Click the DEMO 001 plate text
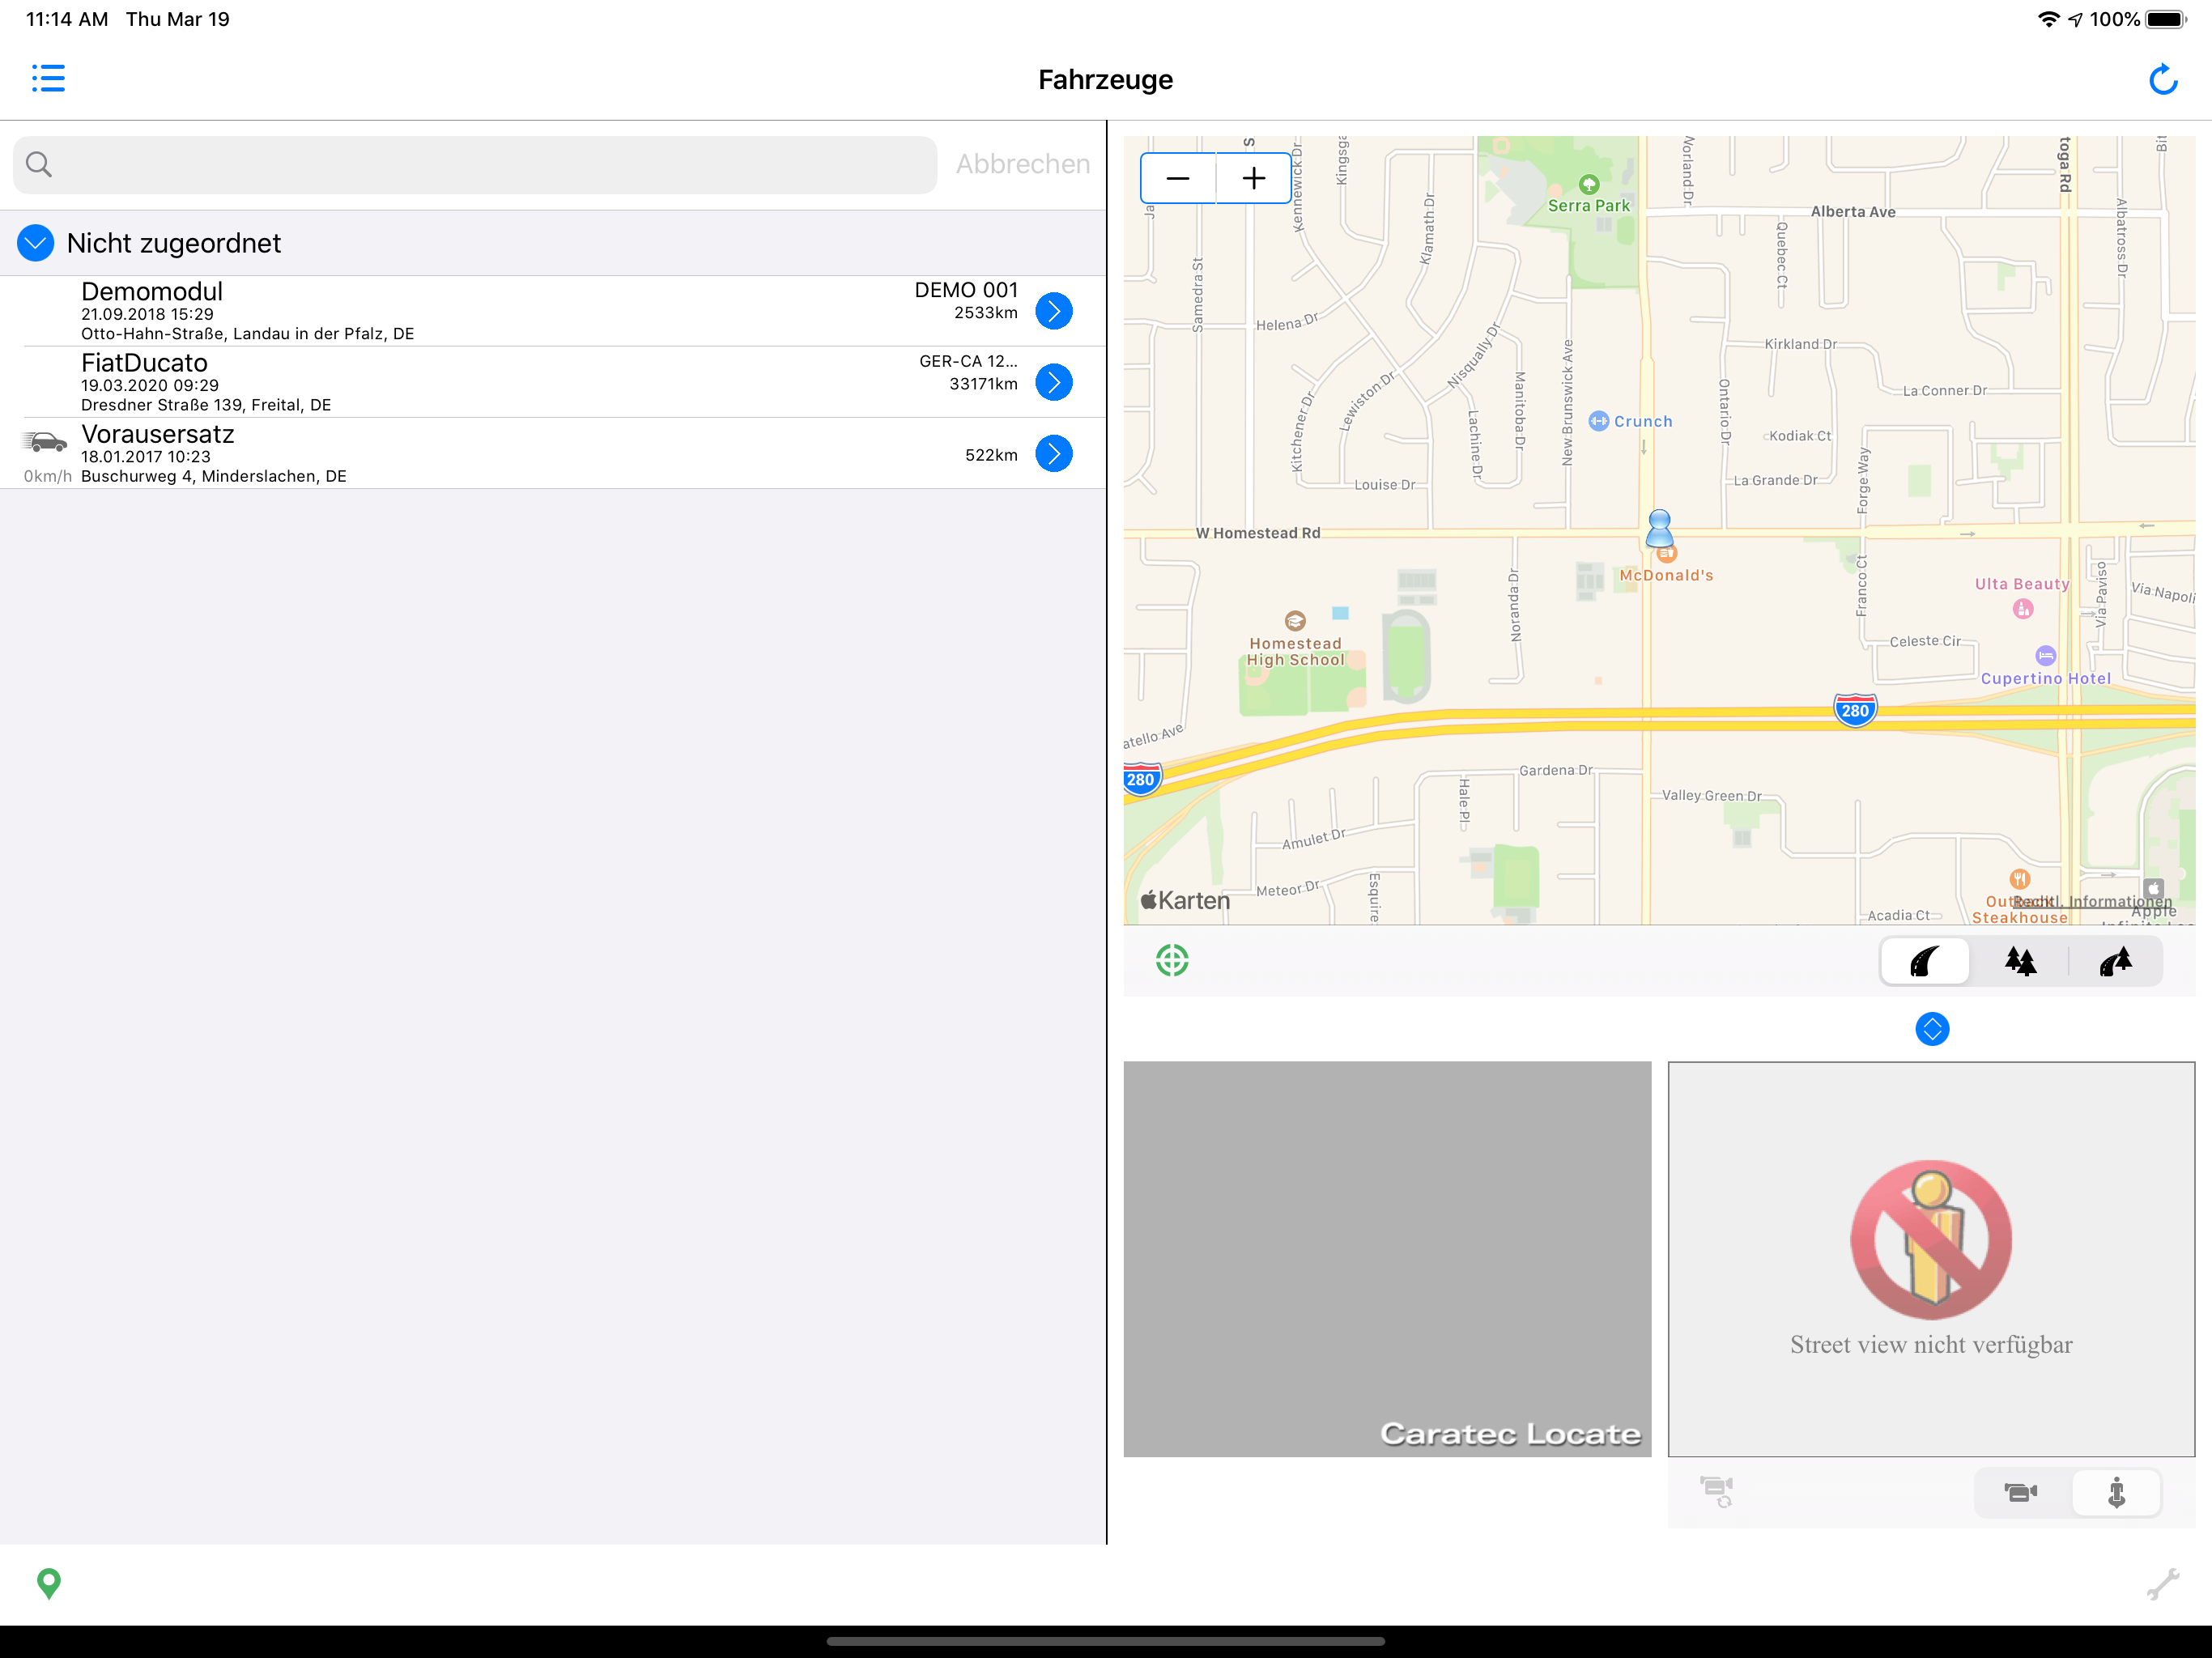Screen dimensions: 2212x1658 coord(966,290)
